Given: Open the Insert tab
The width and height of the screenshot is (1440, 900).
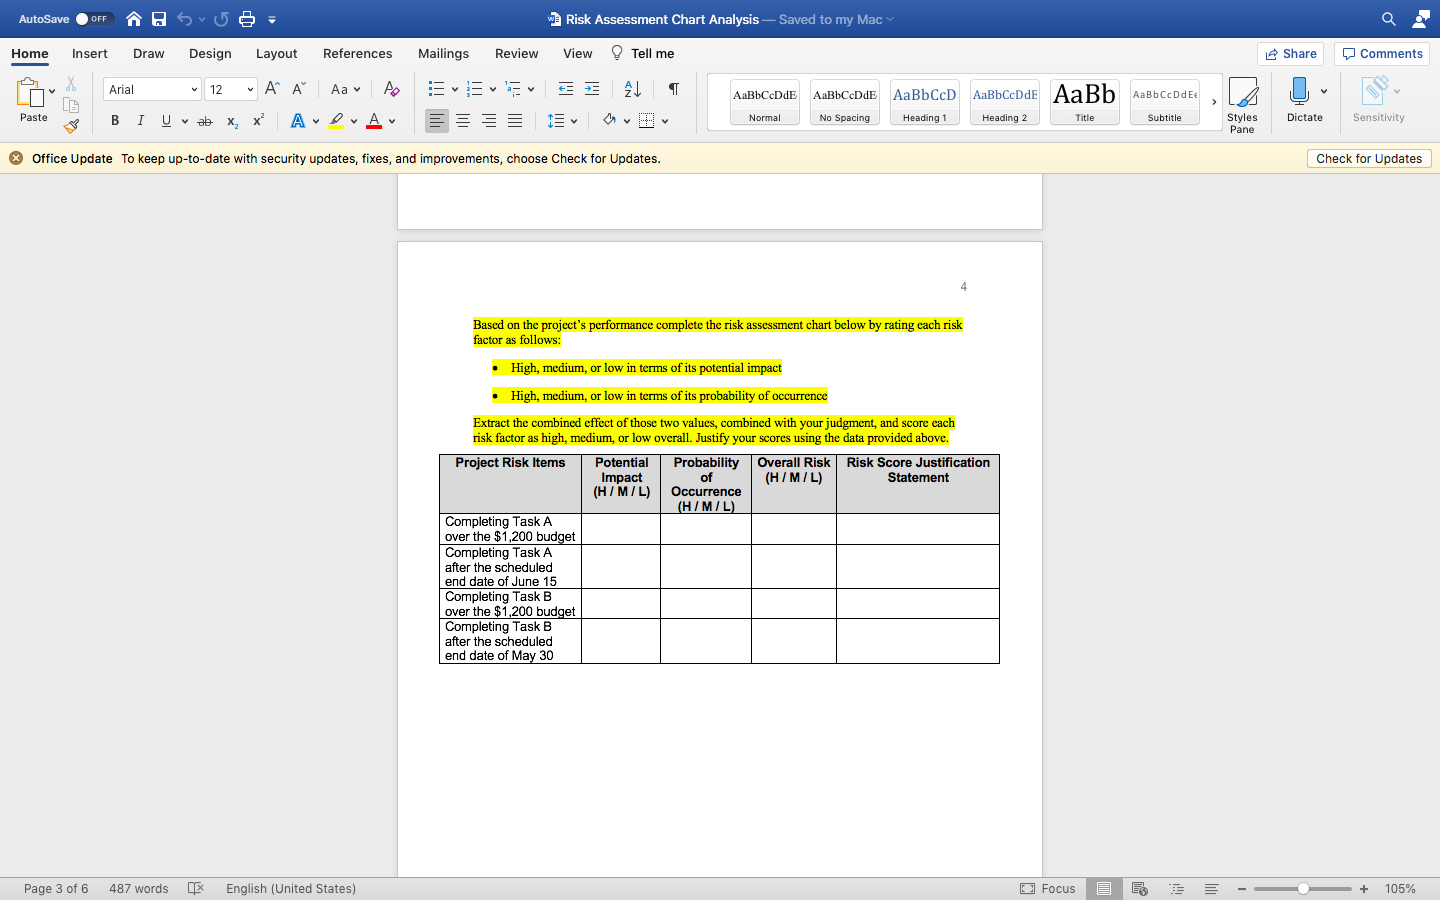Looking at the screenshot, I should click(x=90, y=53).
